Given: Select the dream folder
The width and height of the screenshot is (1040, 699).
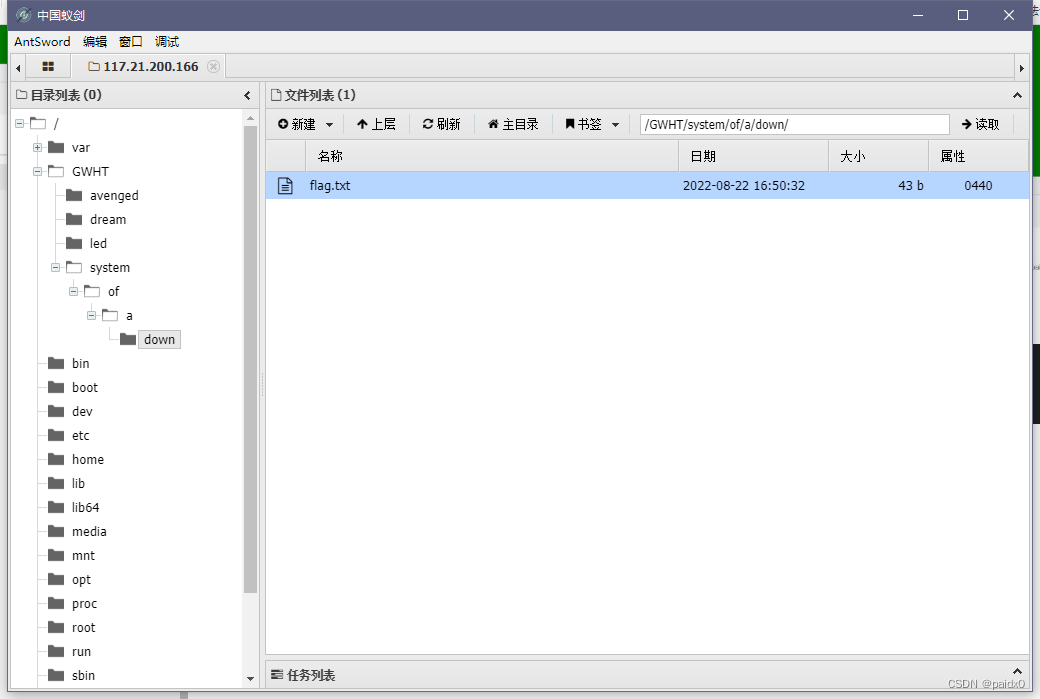Looking at the screenshot, I should (107, 220).
